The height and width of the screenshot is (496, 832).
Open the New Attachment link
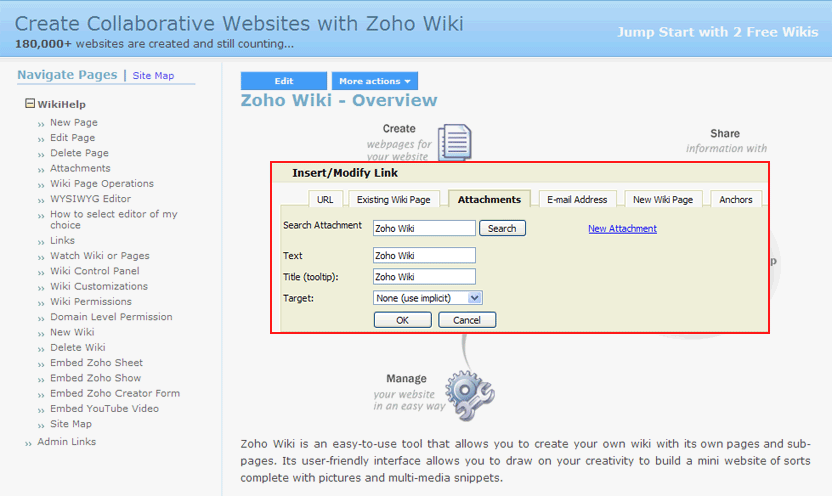point(622,229)
